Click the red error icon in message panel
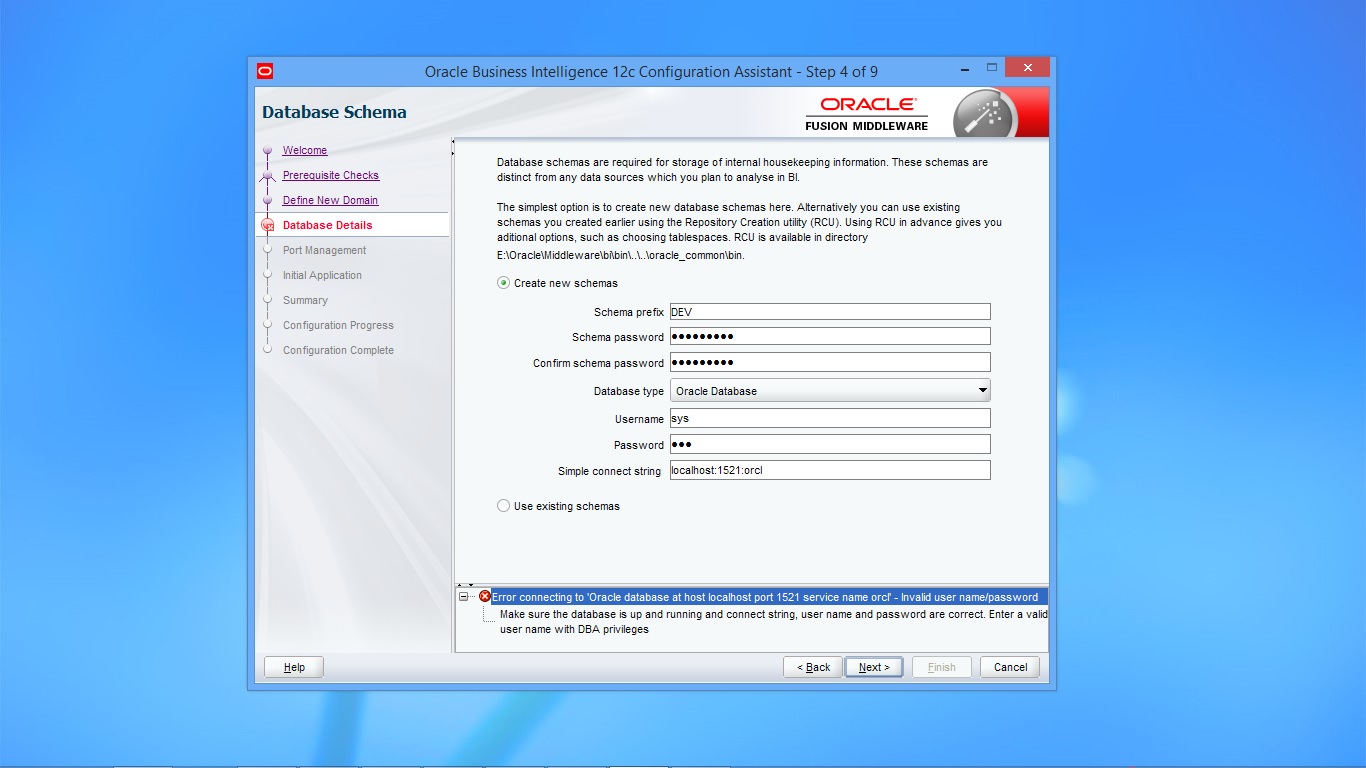The height and width of the screenshot is (768, 1366). (485, 597)
